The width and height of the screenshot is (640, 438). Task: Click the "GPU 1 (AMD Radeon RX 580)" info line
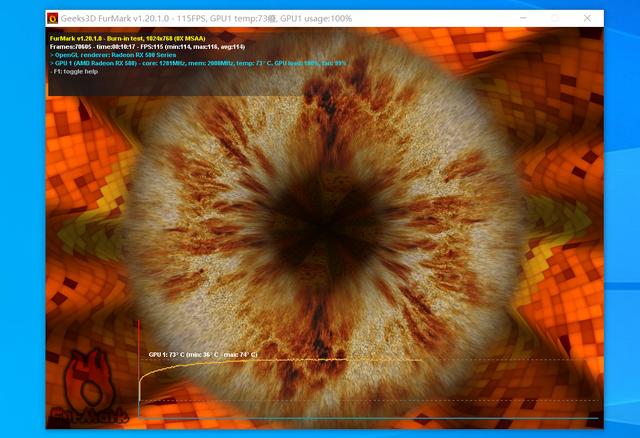pos(198,63)
